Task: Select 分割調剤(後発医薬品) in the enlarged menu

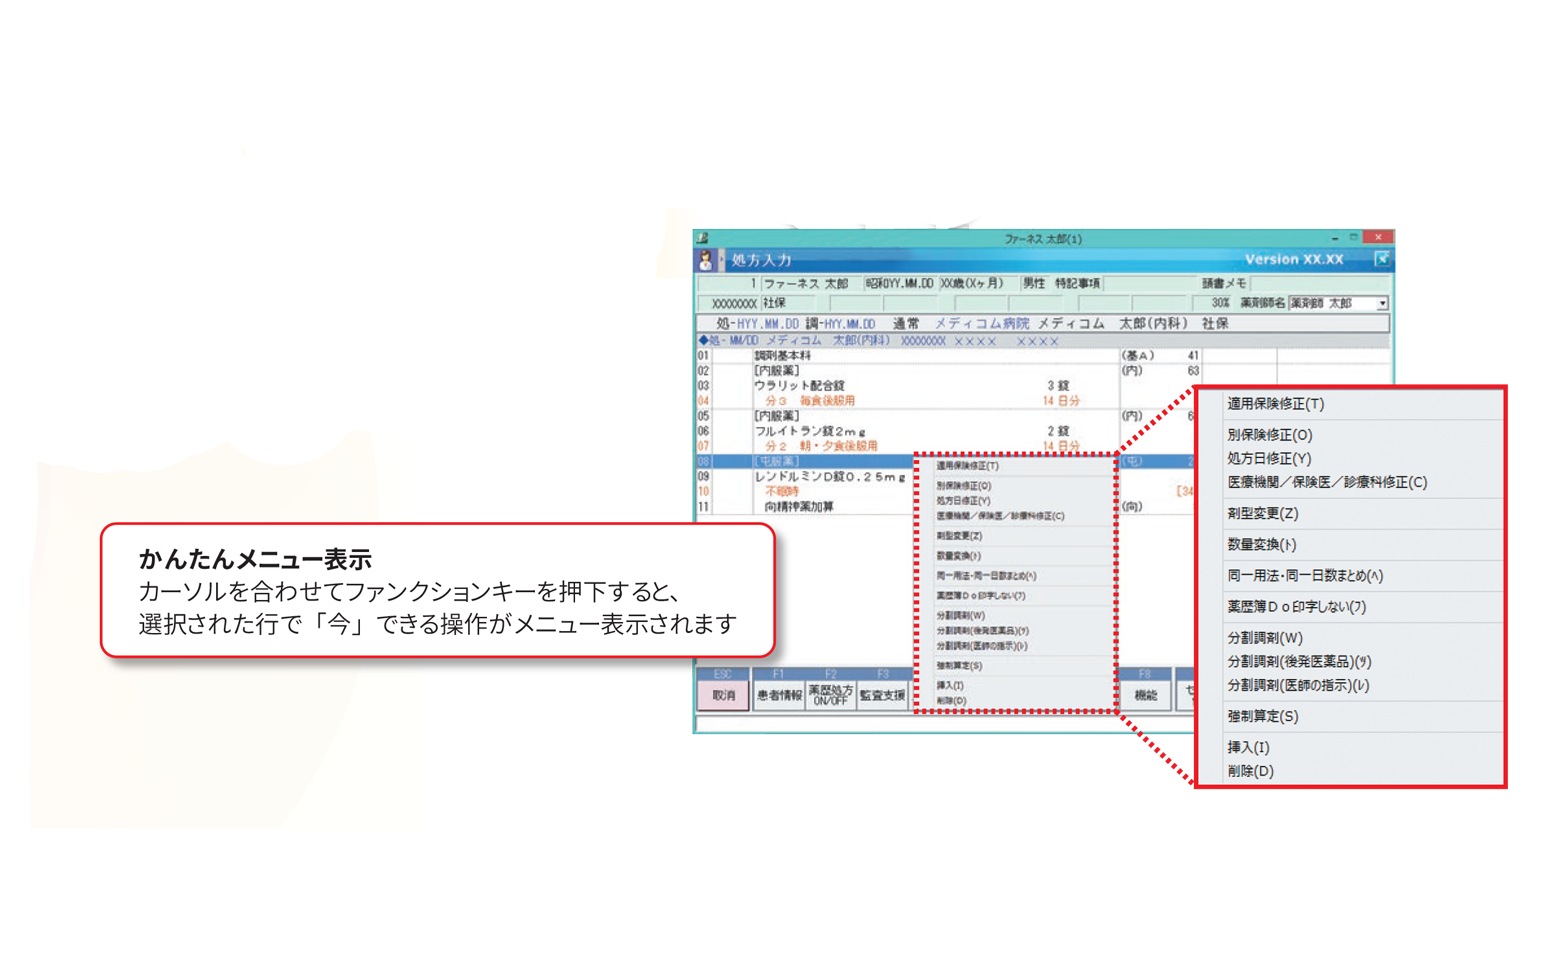Action: (x=1298, y=661)
